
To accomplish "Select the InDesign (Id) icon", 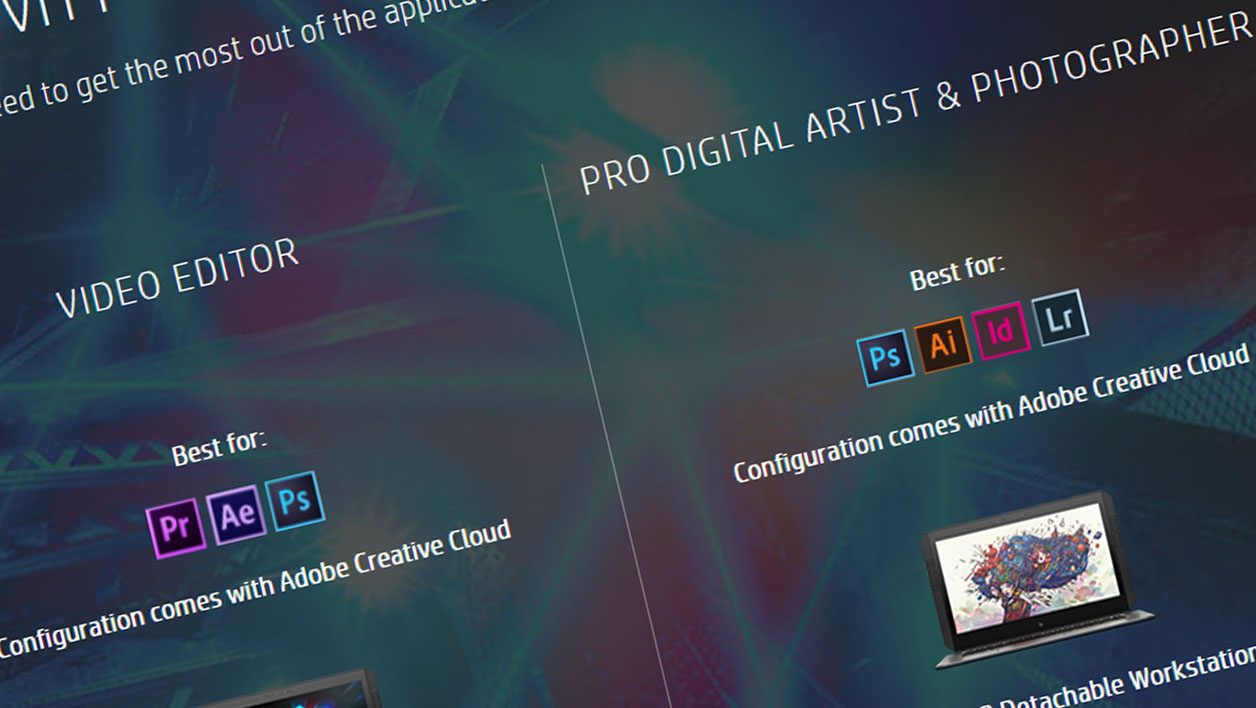I will tap(1000, 331).
